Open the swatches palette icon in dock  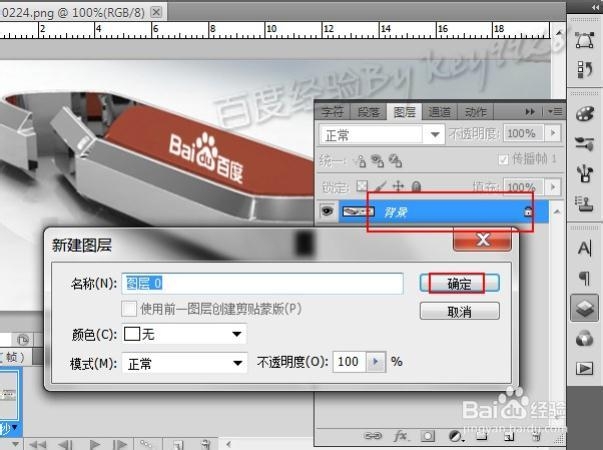point(585,114)
